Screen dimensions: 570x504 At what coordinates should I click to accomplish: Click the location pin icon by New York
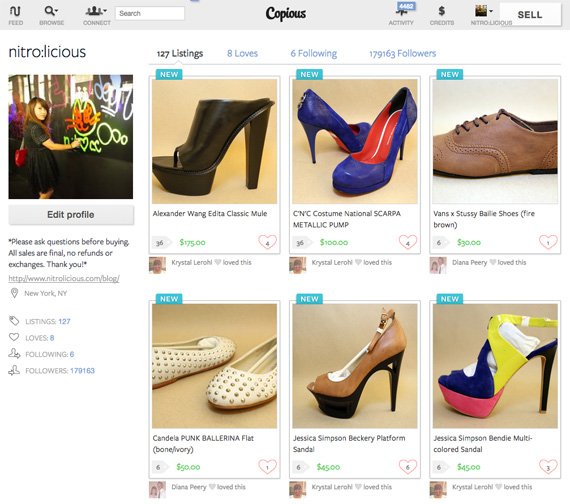[x=14, y=293]
